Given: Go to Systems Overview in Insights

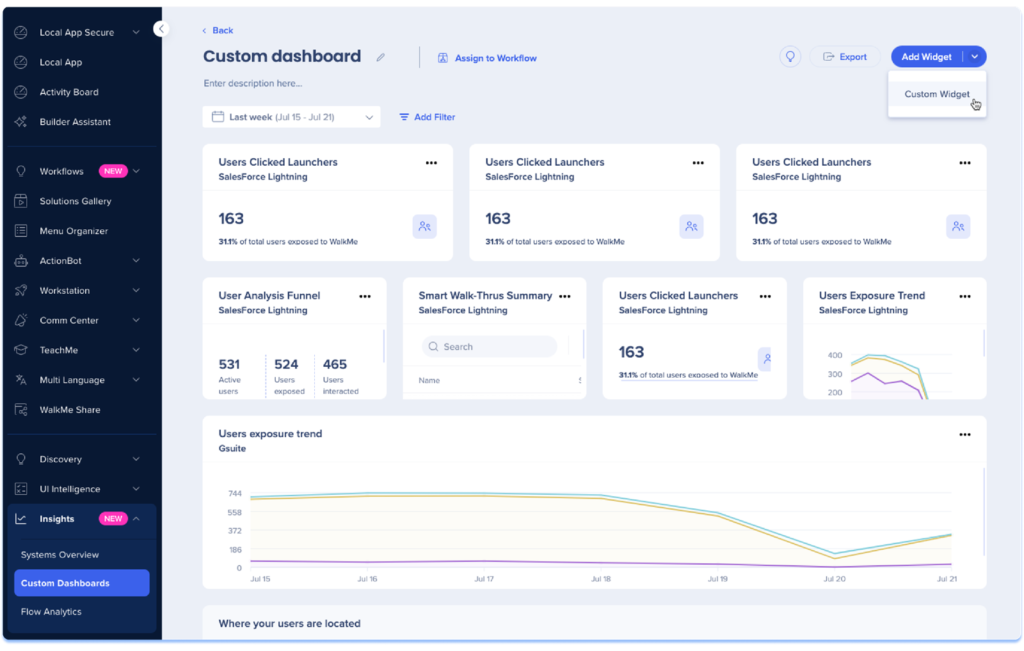Looking at the screenshot, I should point(60,555).
